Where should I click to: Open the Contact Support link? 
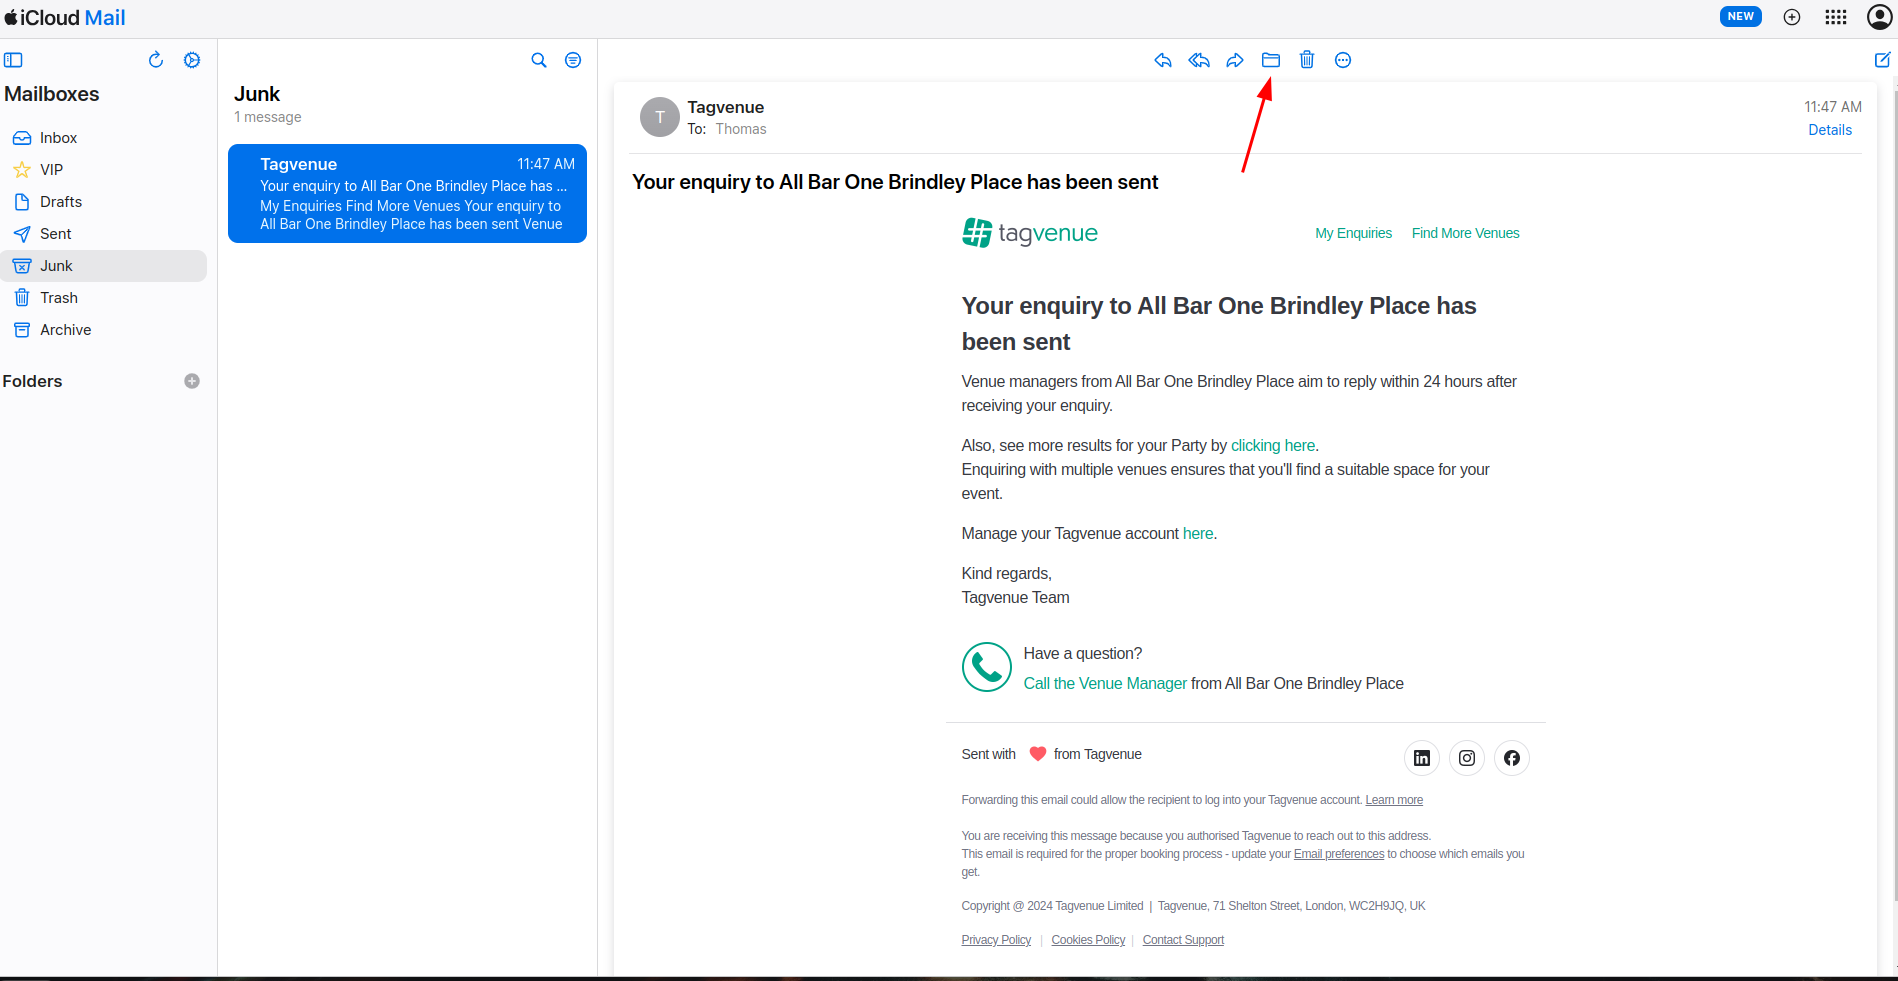pyautogui.click(x=1183, y=940)
